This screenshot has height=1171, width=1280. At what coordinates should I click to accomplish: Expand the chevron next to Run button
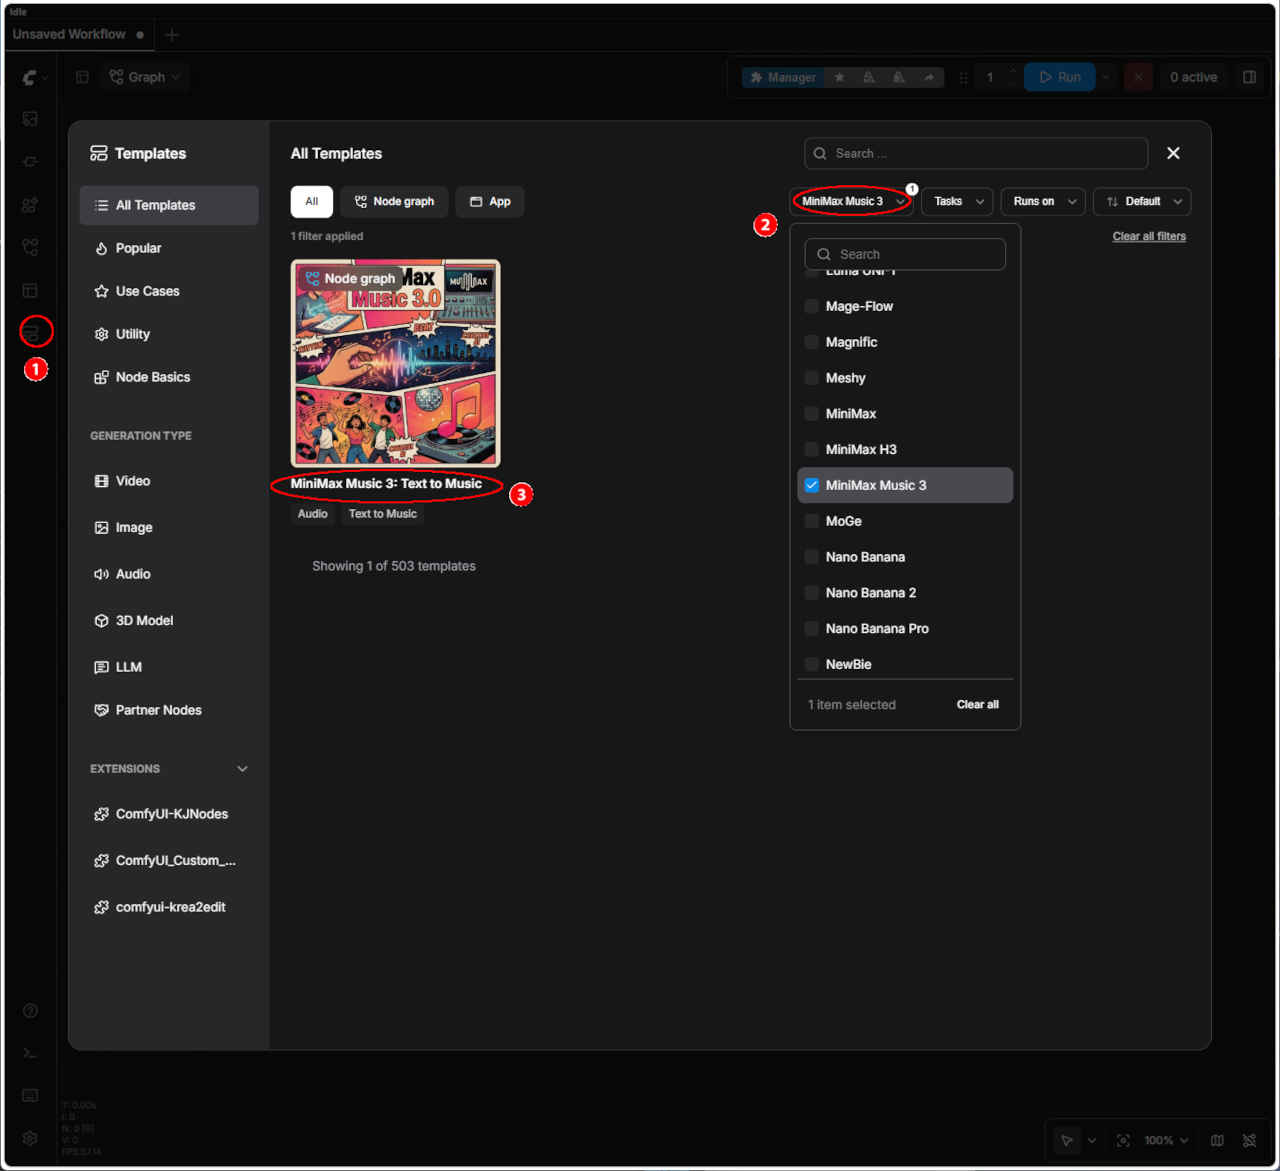[1106, 77]
